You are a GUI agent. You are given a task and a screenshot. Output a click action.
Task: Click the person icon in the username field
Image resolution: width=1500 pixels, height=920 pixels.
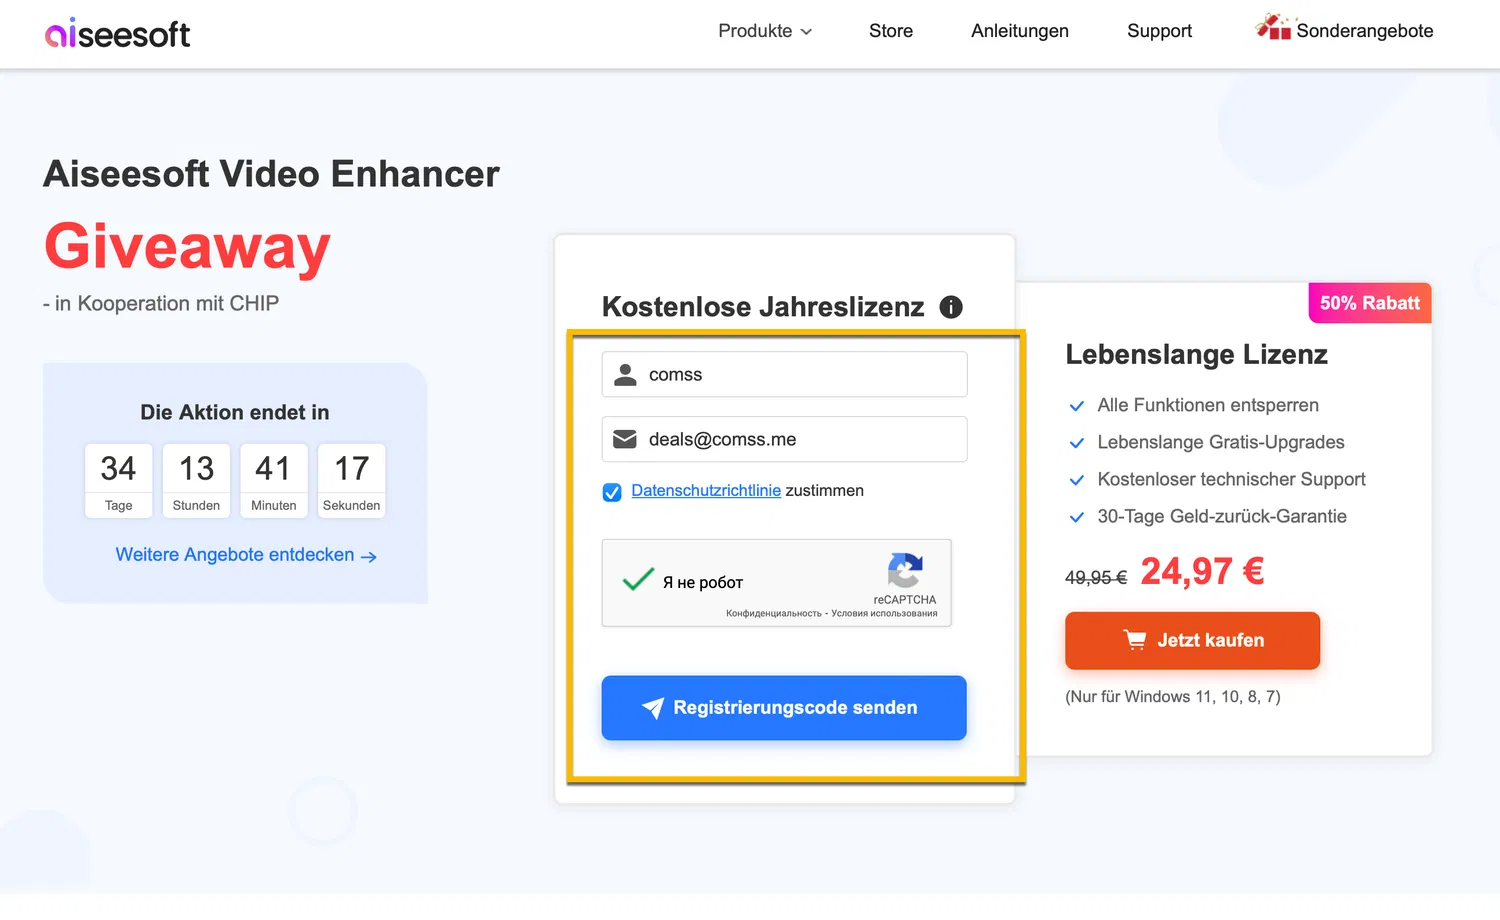[625, 374]
